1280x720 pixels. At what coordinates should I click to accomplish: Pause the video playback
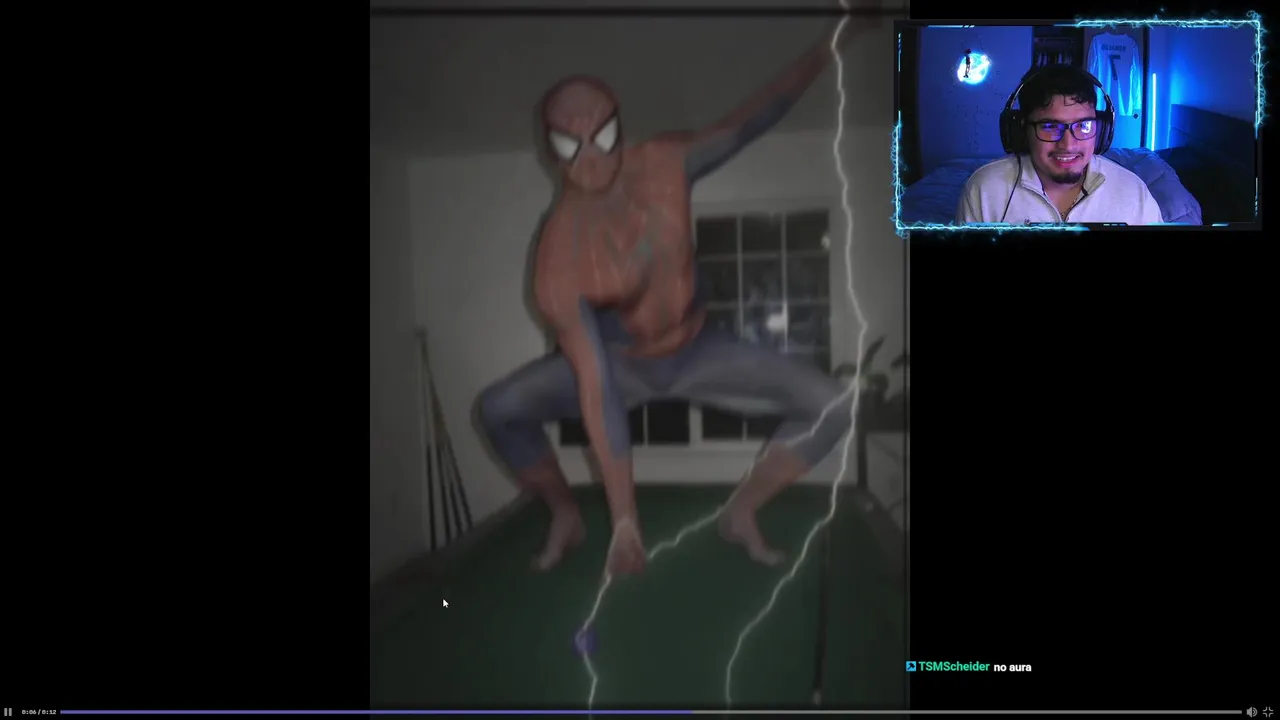(x=8, y=712)
